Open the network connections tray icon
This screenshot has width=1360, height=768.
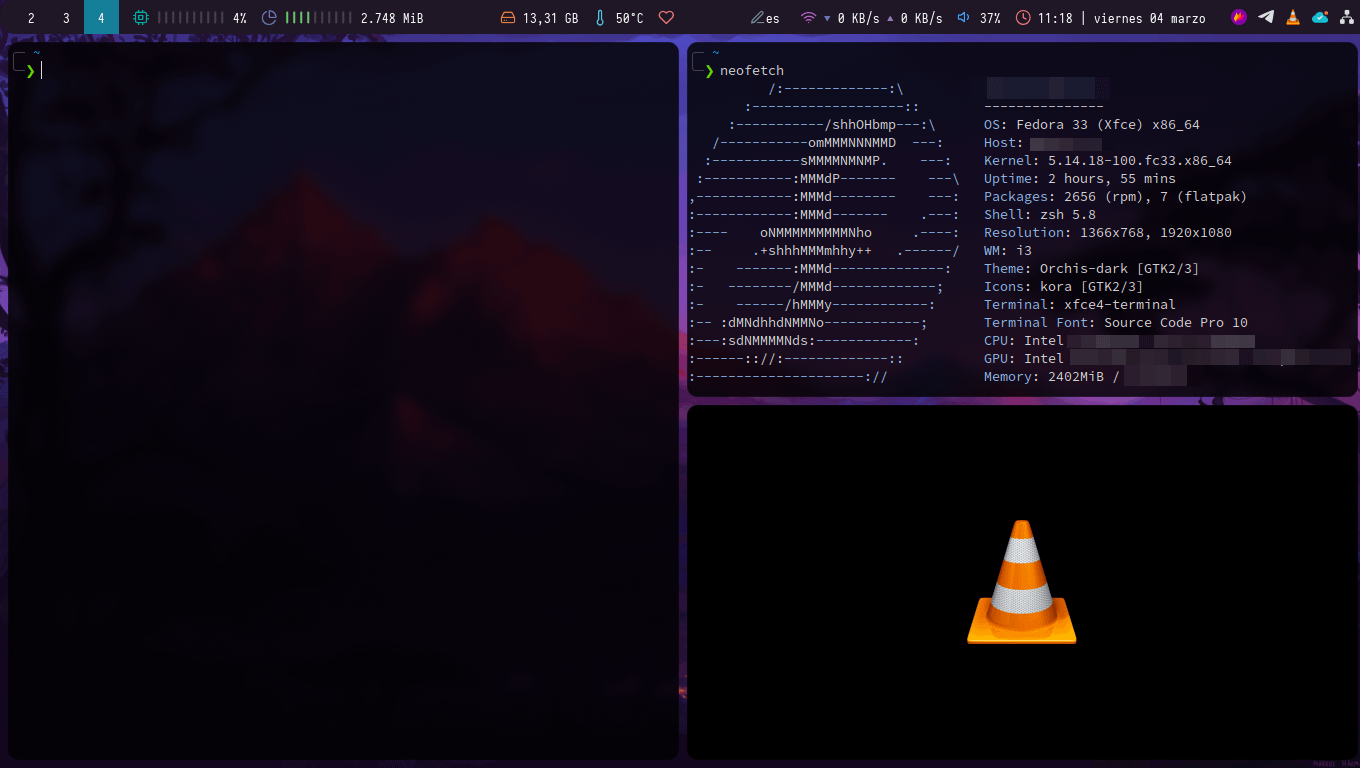(1346, 17)
